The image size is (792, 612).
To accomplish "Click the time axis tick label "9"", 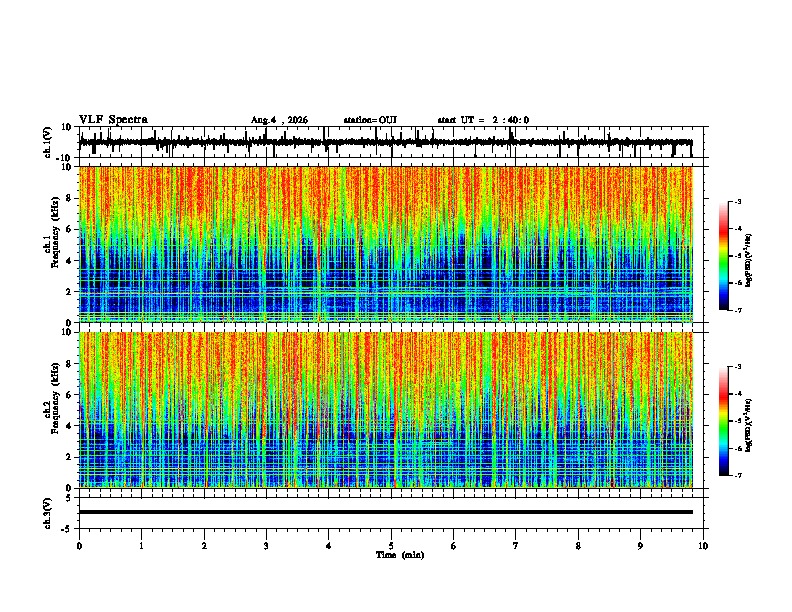I will (640, 546).
